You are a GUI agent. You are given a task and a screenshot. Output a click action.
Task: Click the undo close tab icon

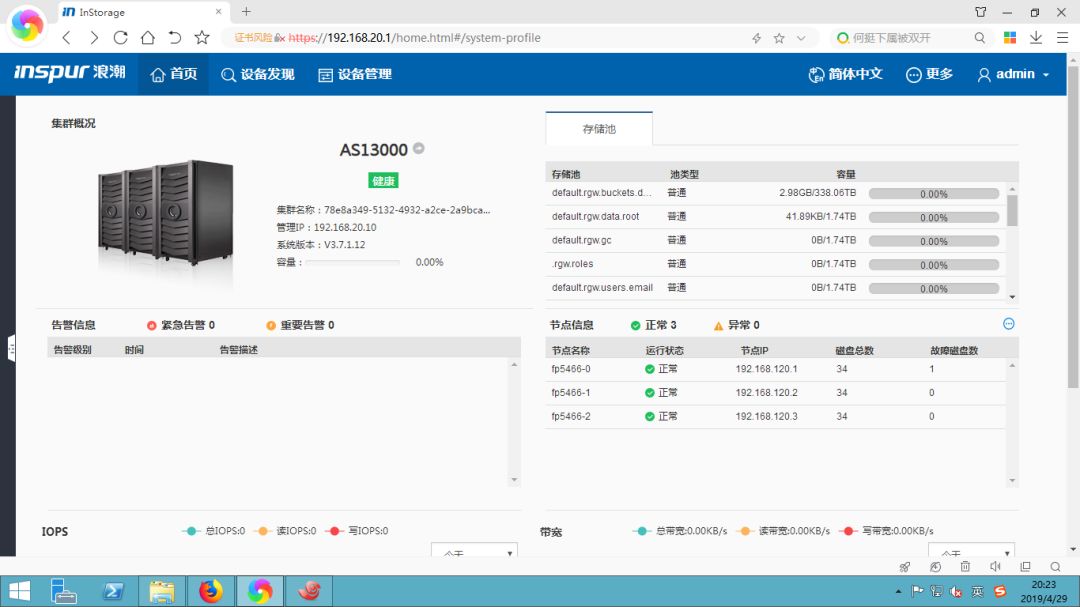coord(175,38)
